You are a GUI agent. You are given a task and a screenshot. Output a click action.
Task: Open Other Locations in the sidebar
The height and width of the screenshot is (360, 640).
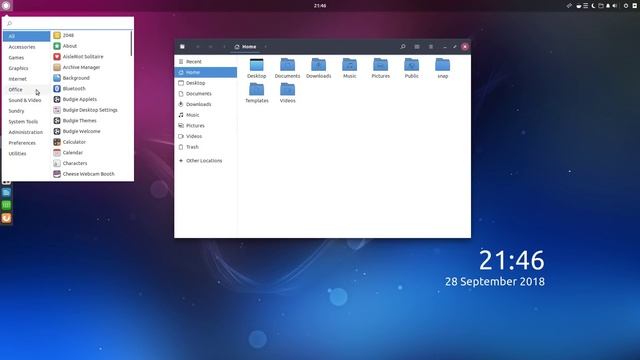[206, 160]
